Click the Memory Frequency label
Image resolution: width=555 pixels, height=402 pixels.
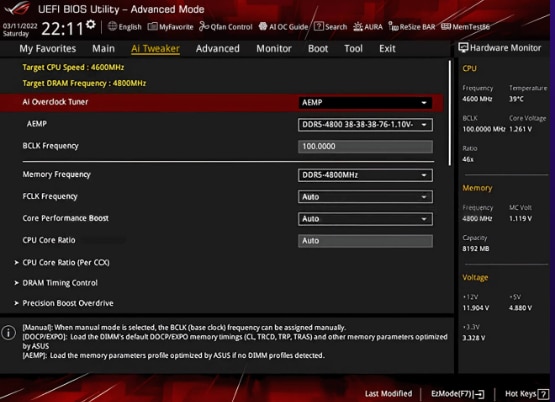pos(57,174)
